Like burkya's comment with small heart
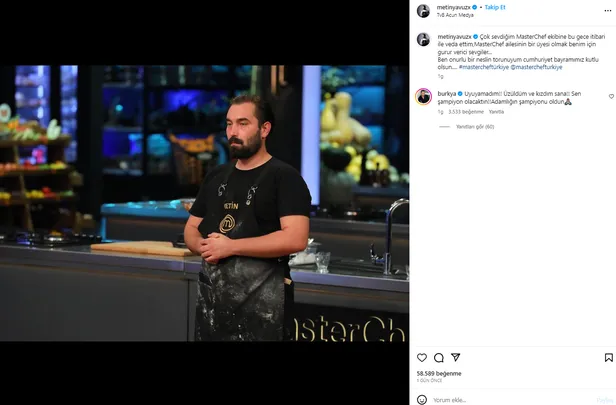 coord(611,96)
